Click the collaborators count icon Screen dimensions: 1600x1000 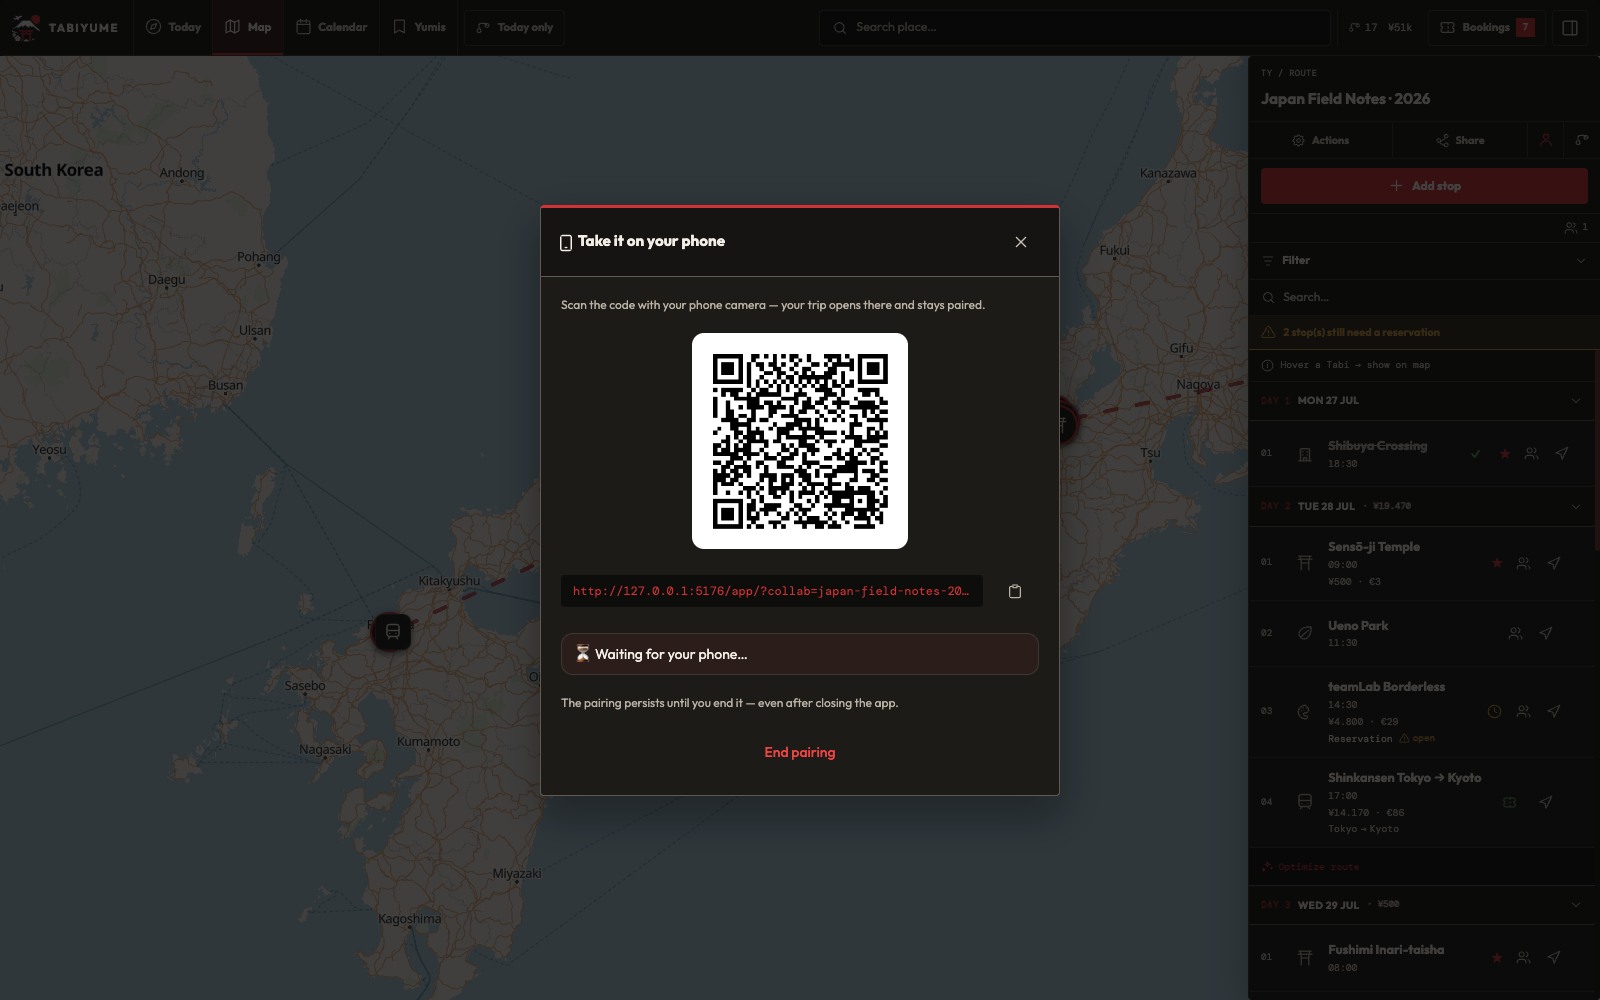coord(1576,227)
